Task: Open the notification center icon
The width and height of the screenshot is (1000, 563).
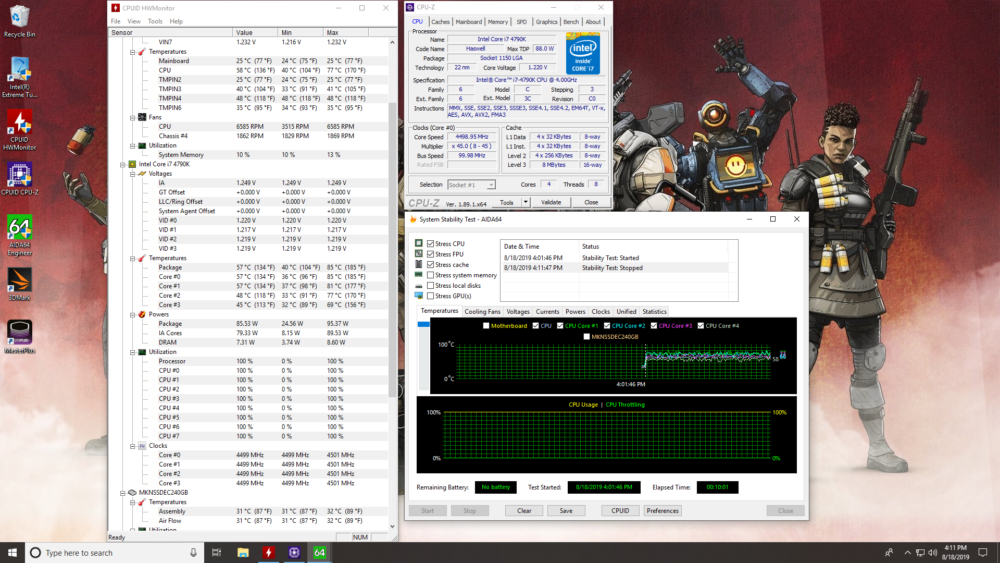Action: 983,552
